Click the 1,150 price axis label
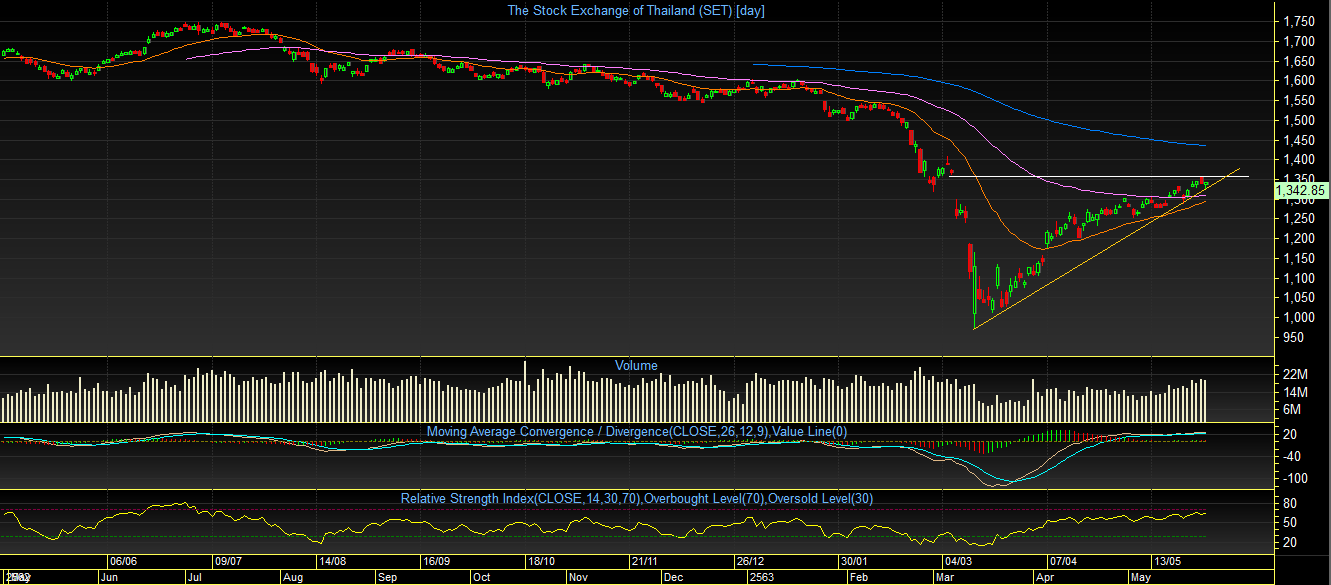 pyautogui.click(x=1299, y=258)
